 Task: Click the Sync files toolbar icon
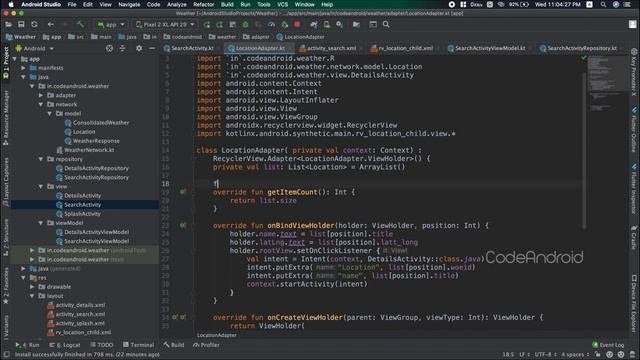point(34,24)
